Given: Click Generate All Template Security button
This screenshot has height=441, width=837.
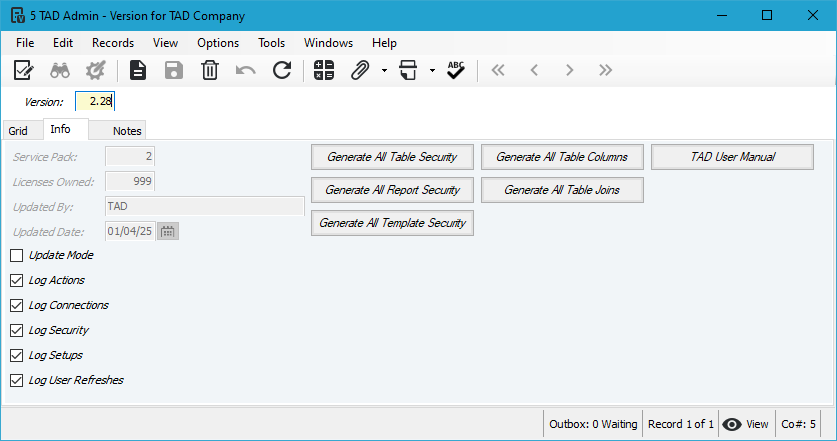Looking at the screenshot, I should click(x=392, y=223).
